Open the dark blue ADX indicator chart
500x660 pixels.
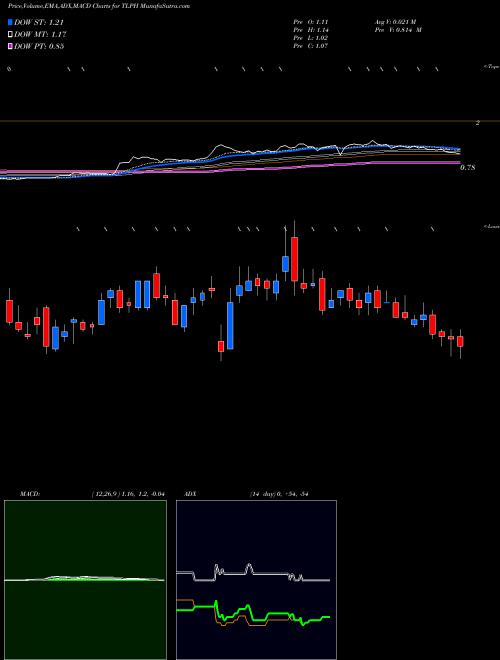(x=256, y=580)
